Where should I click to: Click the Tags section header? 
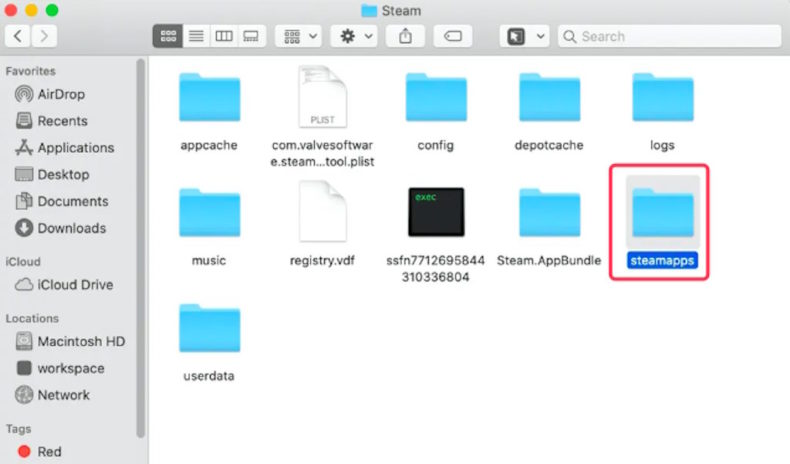click(x=19, y=429)
